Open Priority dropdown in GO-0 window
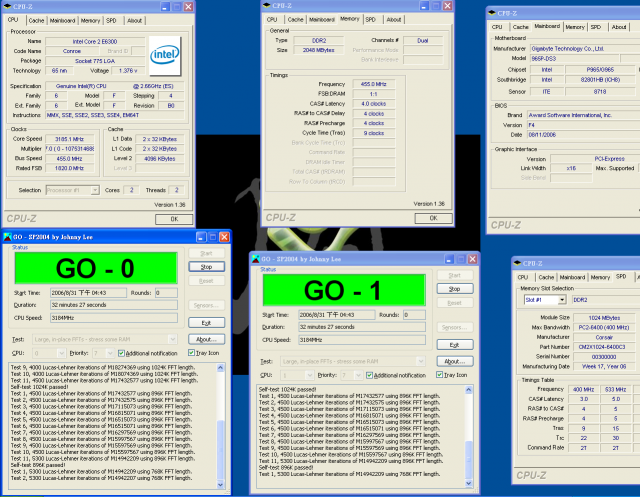This screenshot has height=497, width=640. pyautogui.click(x=110, y=353)
